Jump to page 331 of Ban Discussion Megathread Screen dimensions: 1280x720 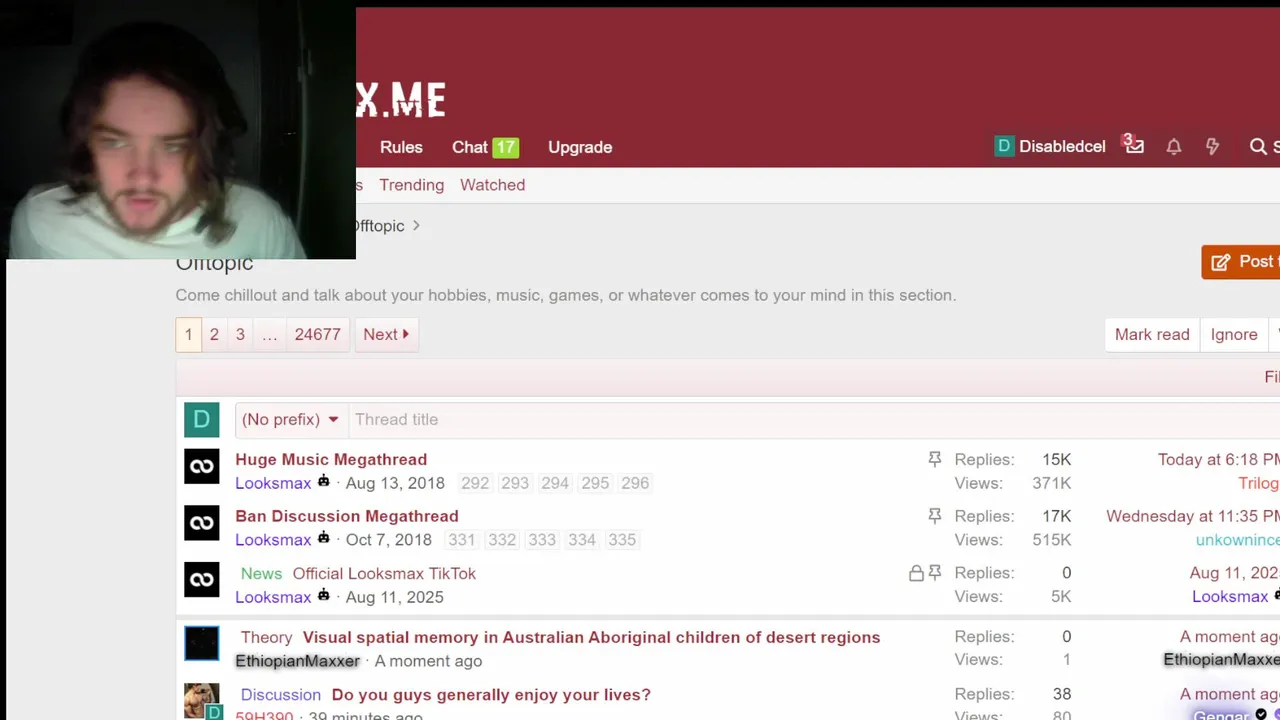(462, 540)
